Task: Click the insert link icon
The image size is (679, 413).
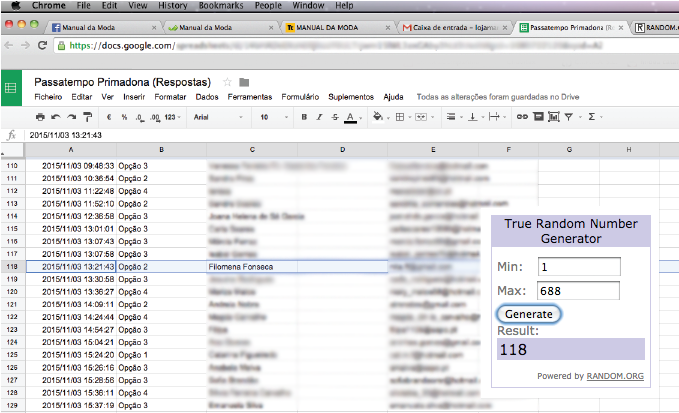Action: 521,117
